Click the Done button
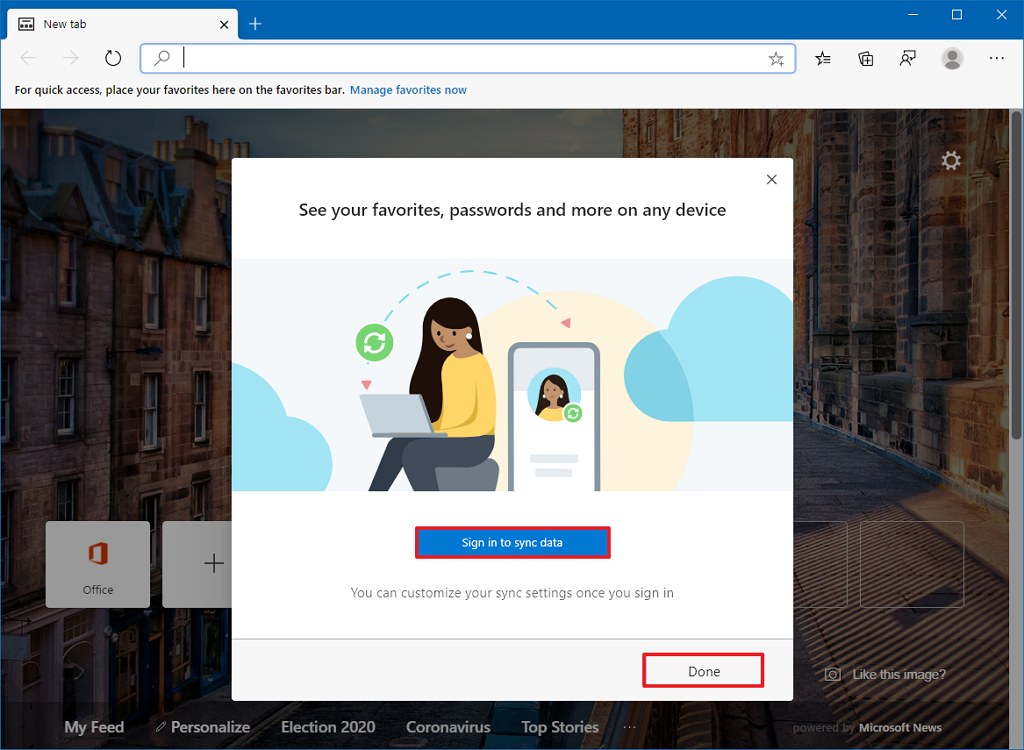 (703, 671)
